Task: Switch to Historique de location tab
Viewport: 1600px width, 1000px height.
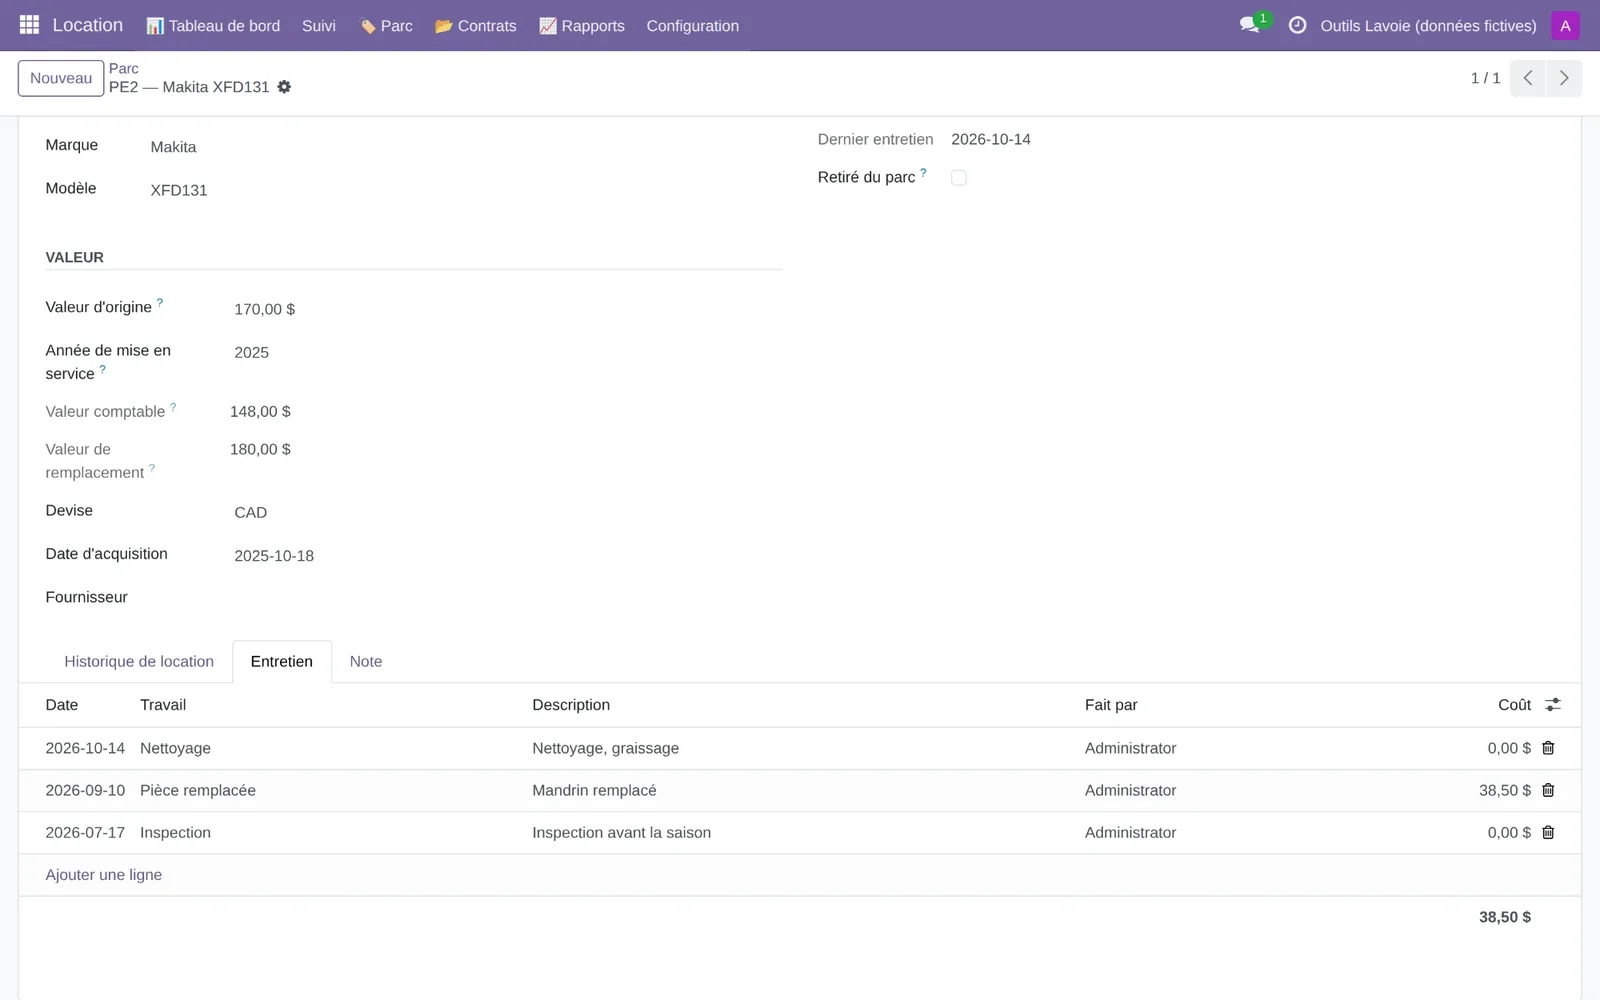Action: [139, 662]
